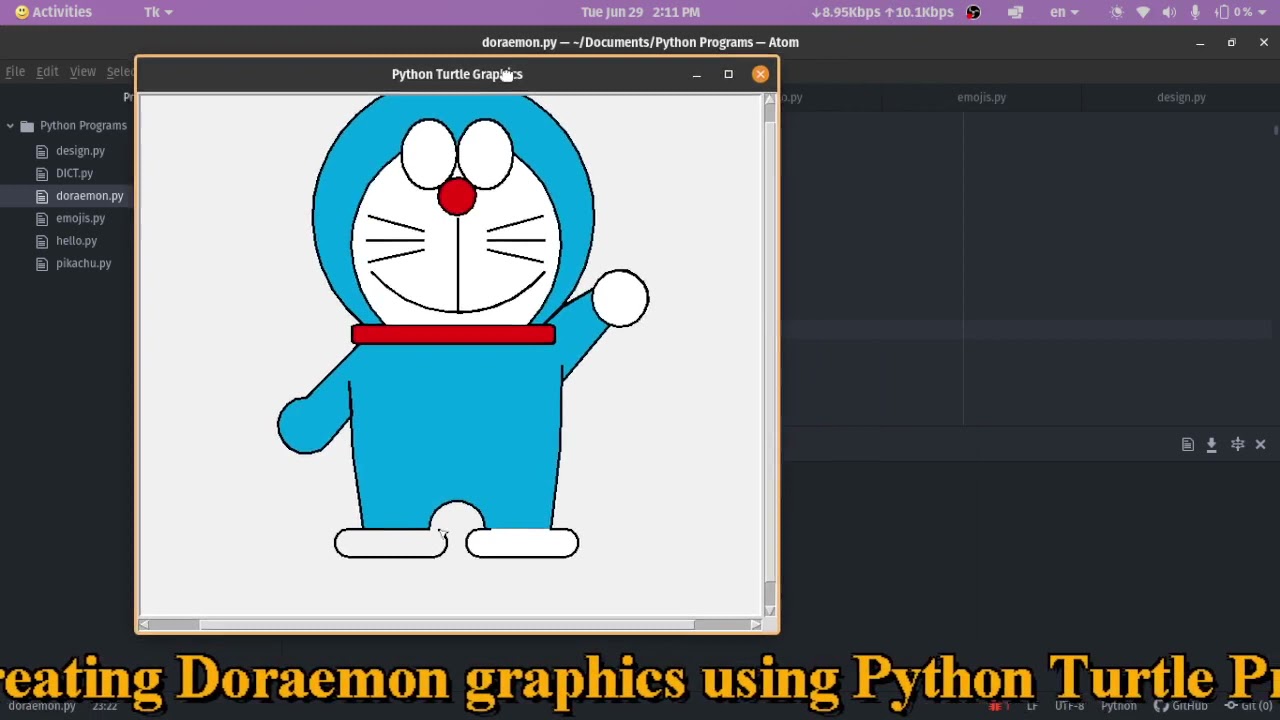This screenshot has width=1280, height=720.
Task: Open the Edit menu in Atom
Action: tap(47, 72)
